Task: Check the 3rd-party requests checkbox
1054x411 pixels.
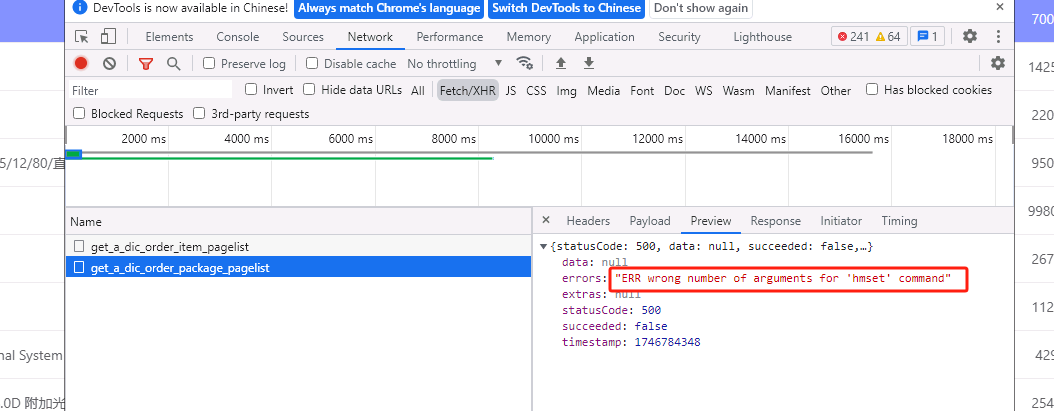Action: [199, 113]
